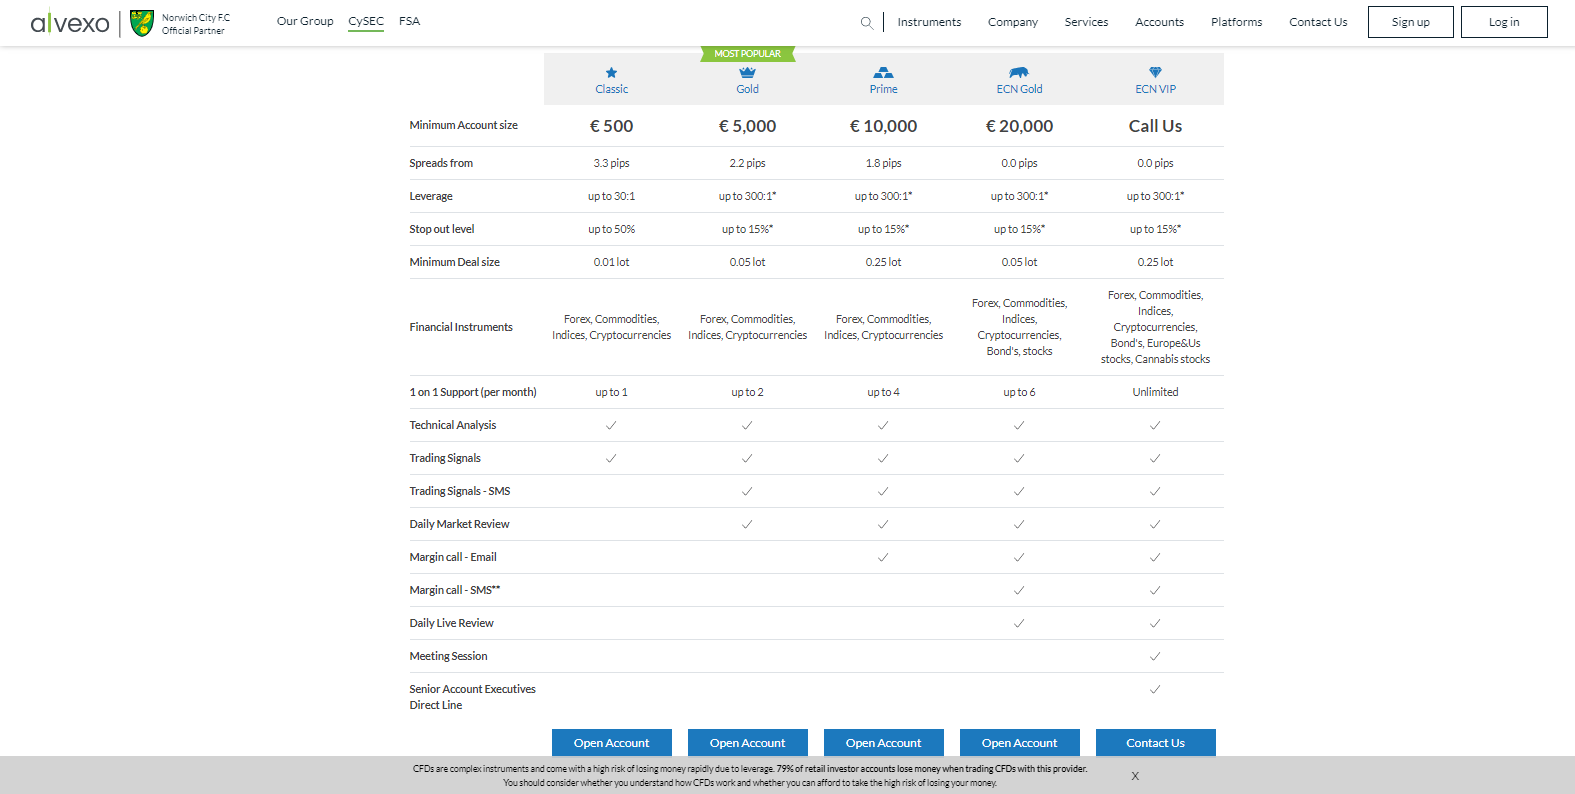Click Contact Us under ECN VIP

1155,743
